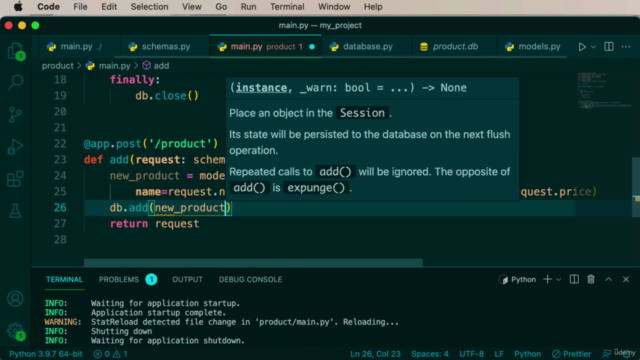Click line number 22 in gutter
Image resolution: width=640 pixels, height=360 pixels.
click(60, 144)
